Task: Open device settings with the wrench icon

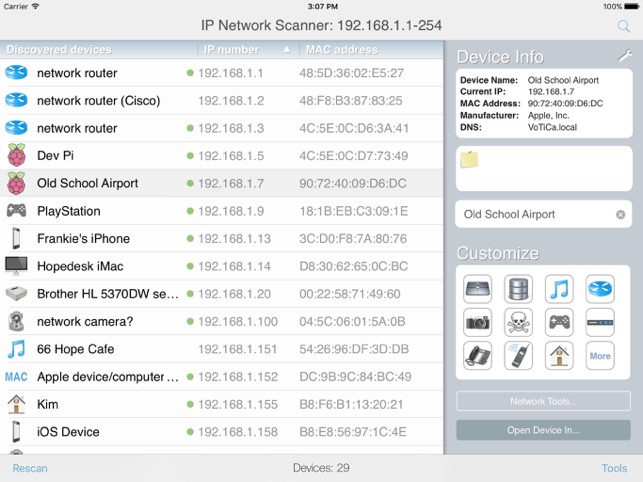Action: tap(625, 56)
